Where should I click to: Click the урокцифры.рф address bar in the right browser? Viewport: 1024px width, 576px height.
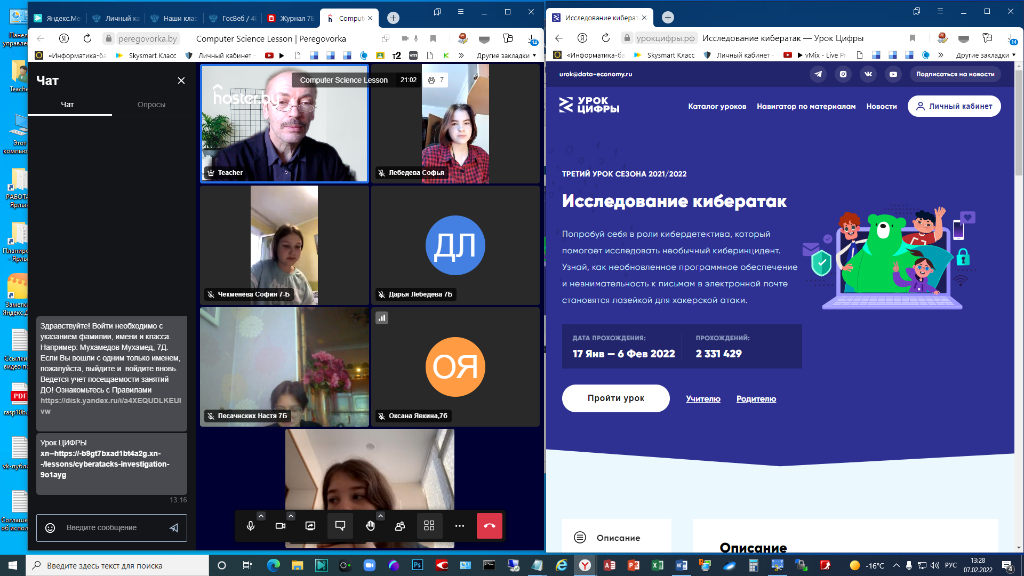665,39
